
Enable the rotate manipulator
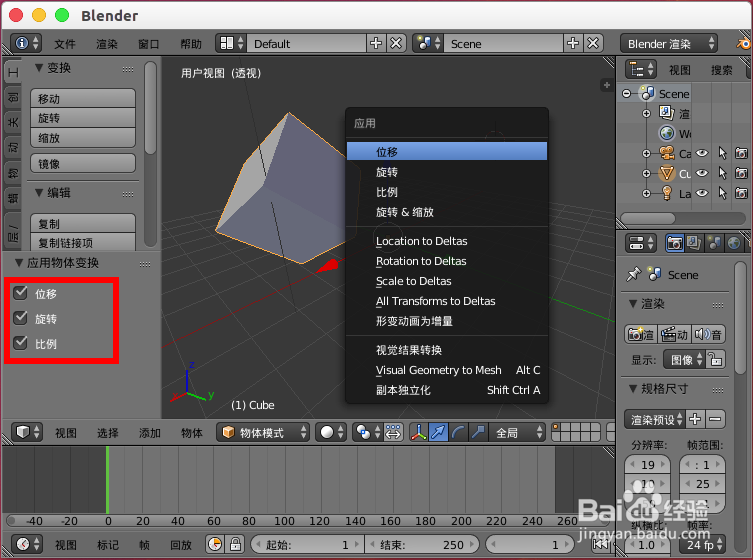(x=458, y=432)
